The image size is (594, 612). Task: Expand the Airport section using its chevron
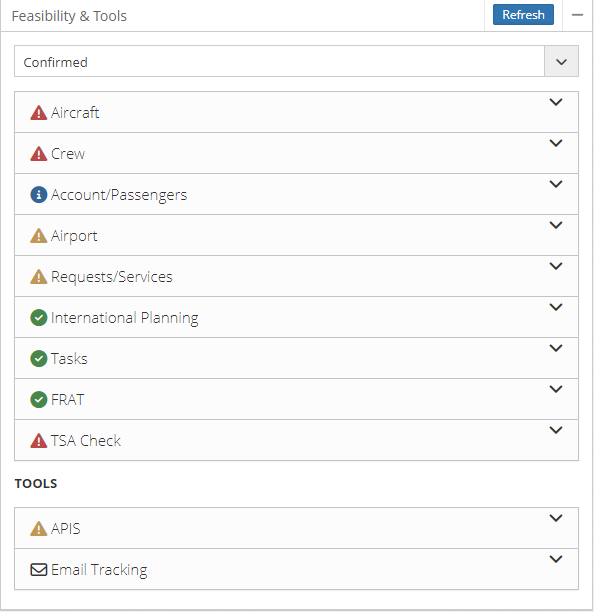[x=556, y=225]
